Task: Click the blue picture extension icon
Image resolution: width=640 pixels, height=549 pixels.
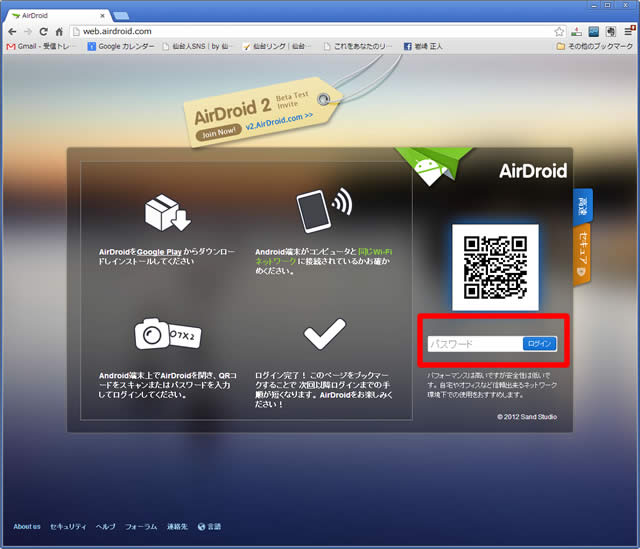Action: (x=593, y=31)
